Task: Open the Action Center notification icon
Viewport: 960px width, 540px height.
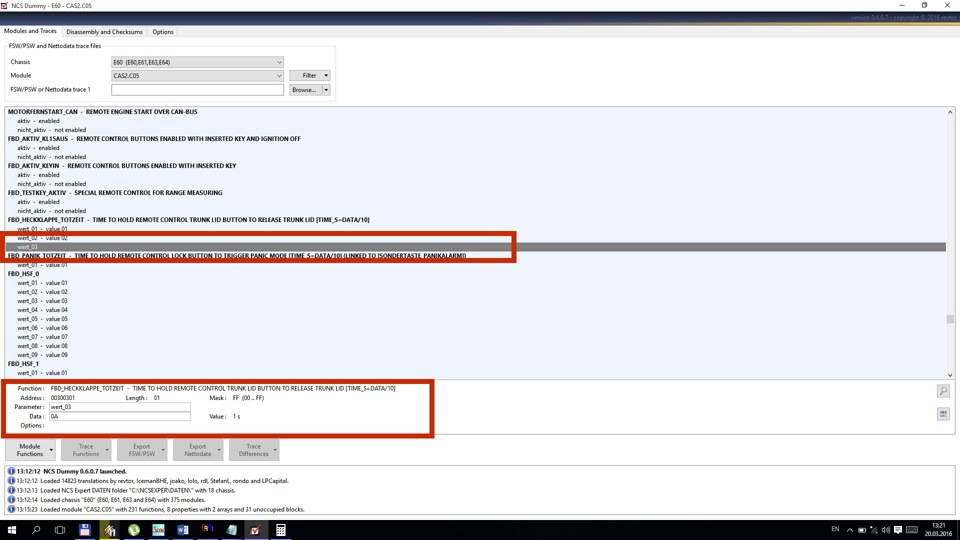Action: click(898, 530)
